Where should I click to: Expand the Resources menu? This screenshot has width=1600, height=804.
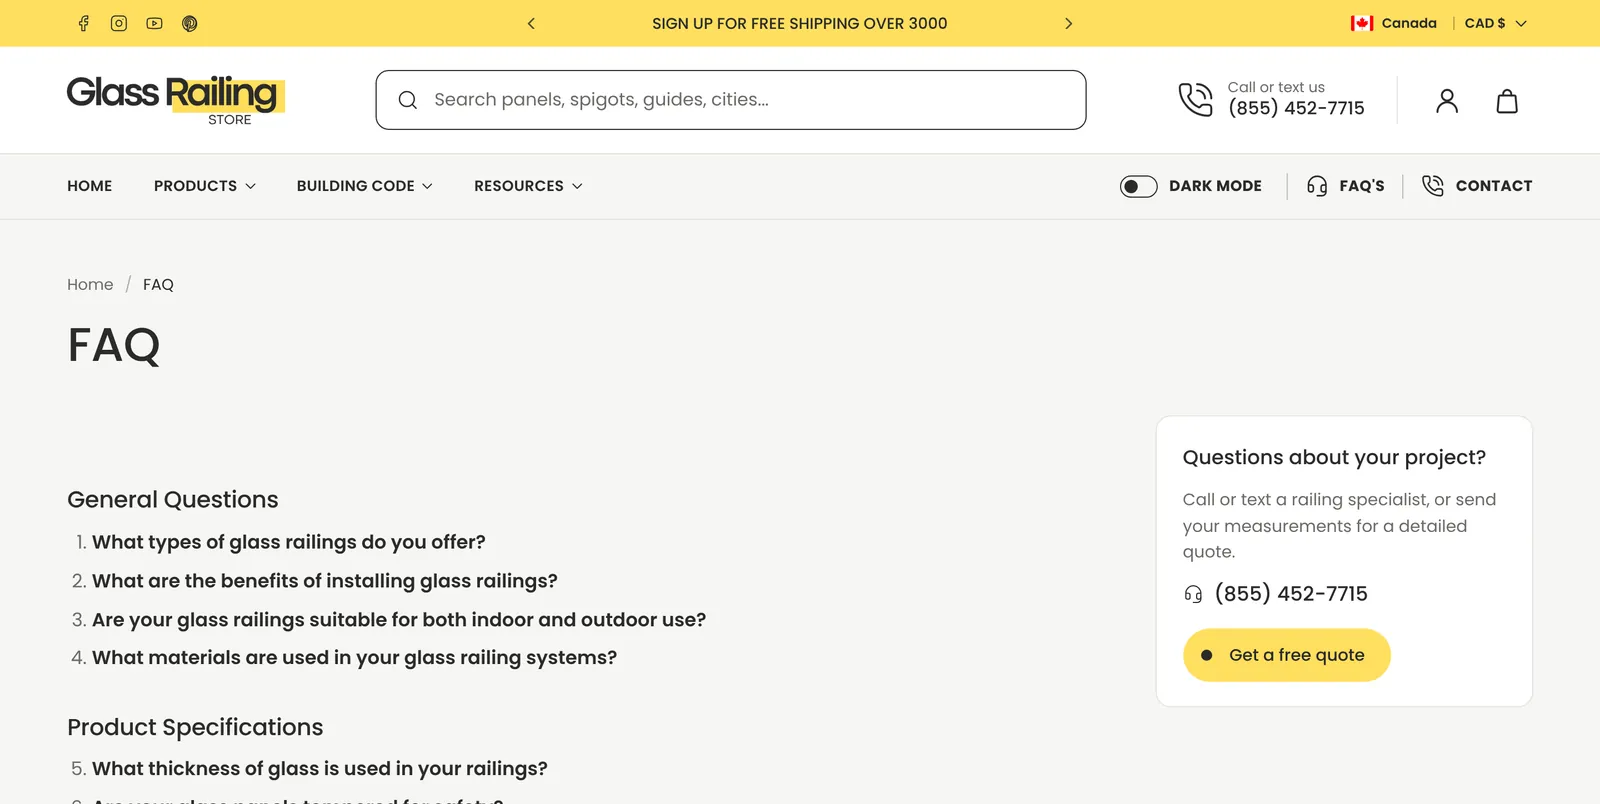click(528, 186)
